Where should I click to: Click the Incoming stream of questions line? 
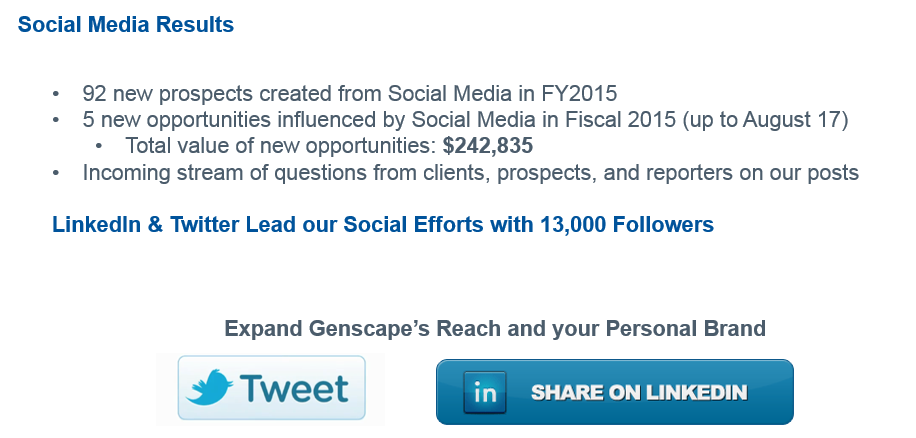pos(470,172)
